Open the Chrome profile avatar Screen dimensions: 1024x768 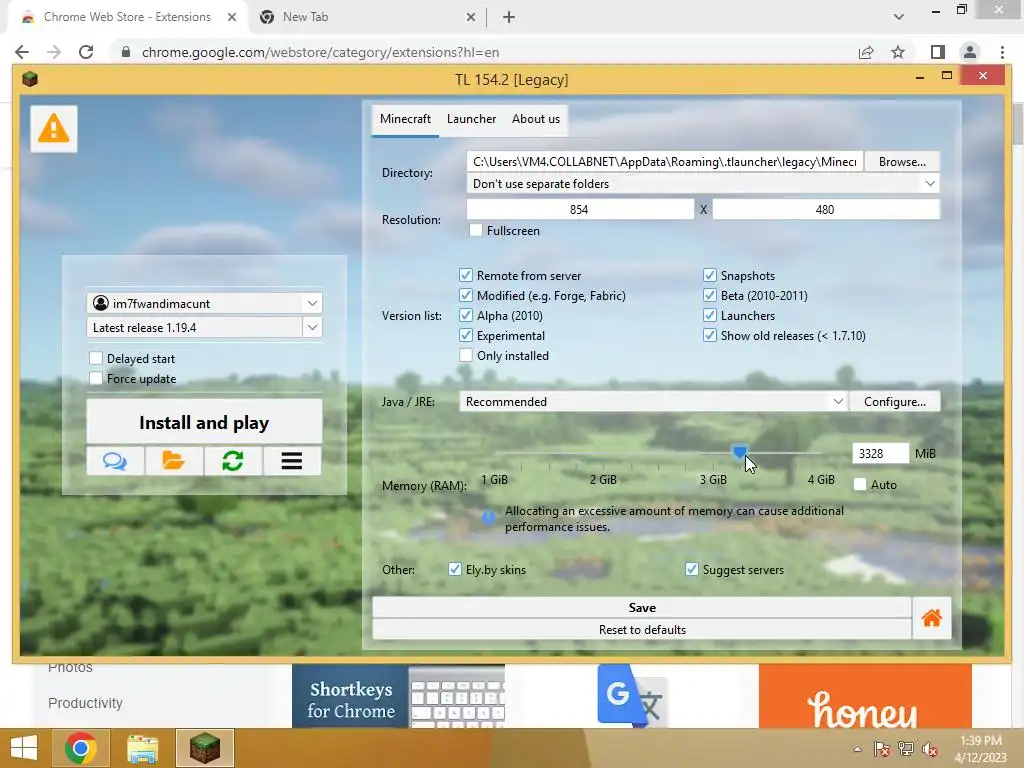coord(970,52)
